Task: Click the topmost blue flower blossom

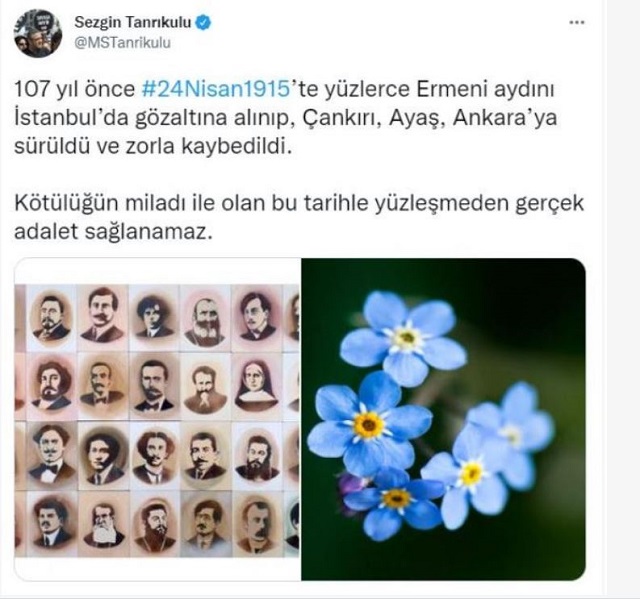Action: [x=403, y=339]
